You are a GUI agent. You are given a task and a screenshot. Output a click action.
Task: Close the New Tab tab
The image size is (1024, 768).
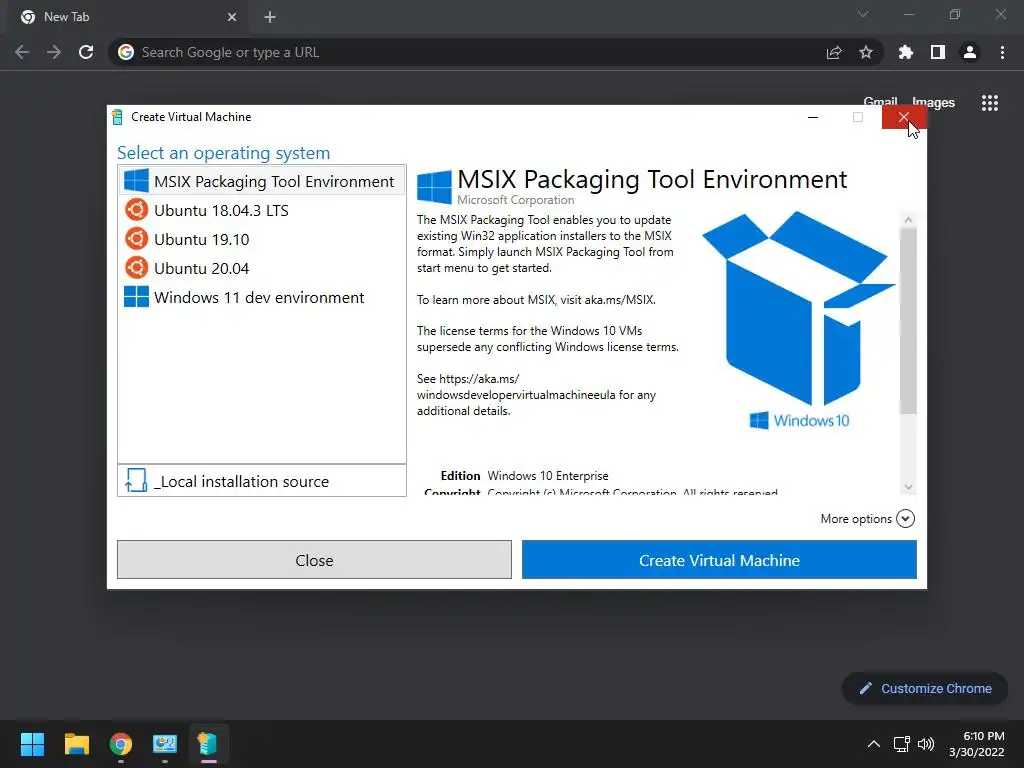point(232,17)
